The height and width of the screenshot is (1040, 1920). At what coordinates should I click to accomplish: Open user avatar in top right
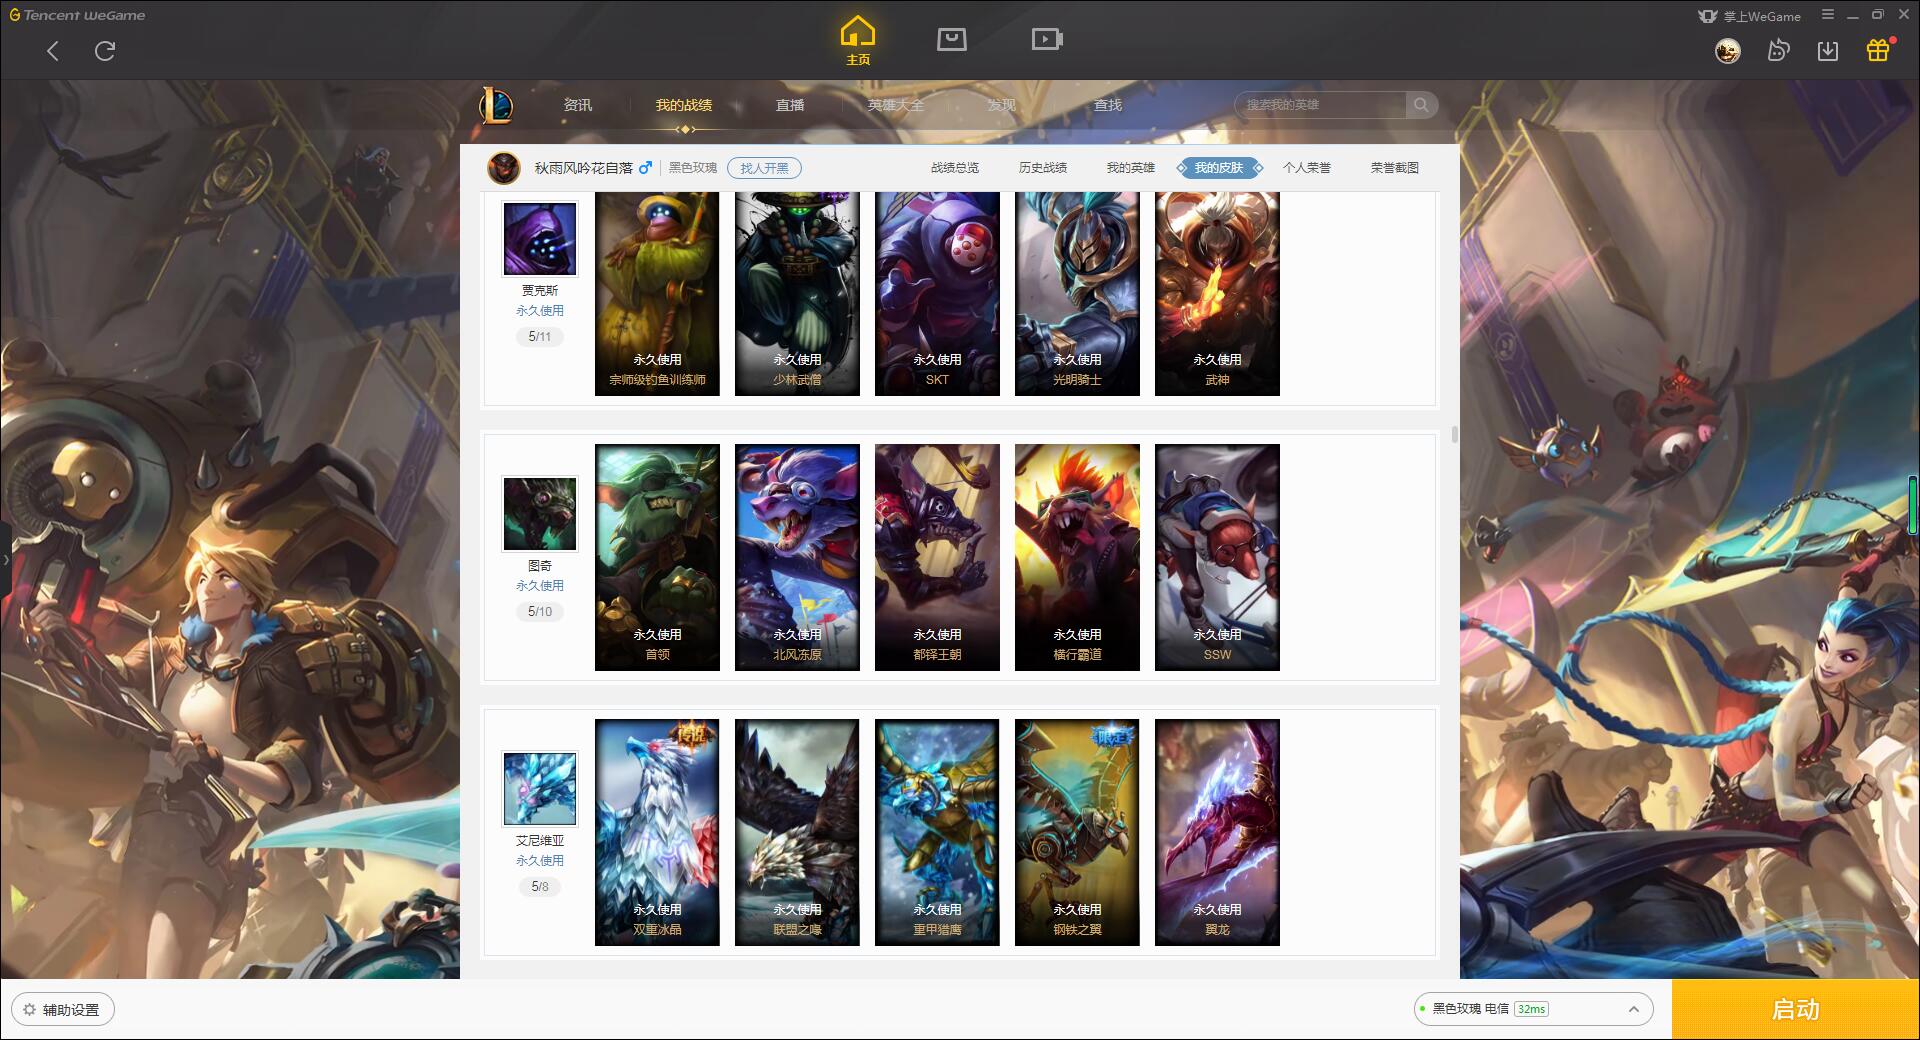(x=1727, y=51)
